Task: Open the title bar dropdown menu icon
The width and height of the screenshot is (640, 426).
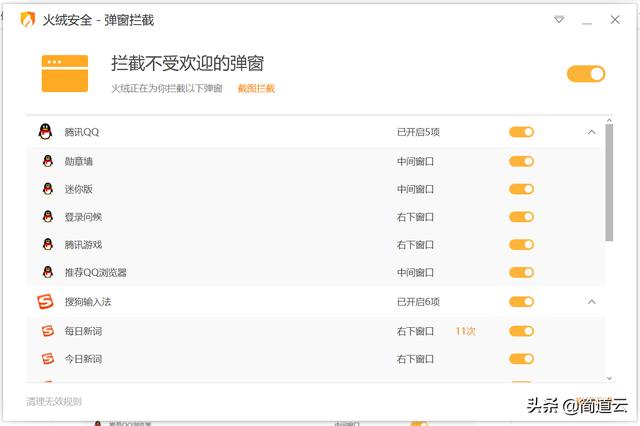Action: (559, 19)
